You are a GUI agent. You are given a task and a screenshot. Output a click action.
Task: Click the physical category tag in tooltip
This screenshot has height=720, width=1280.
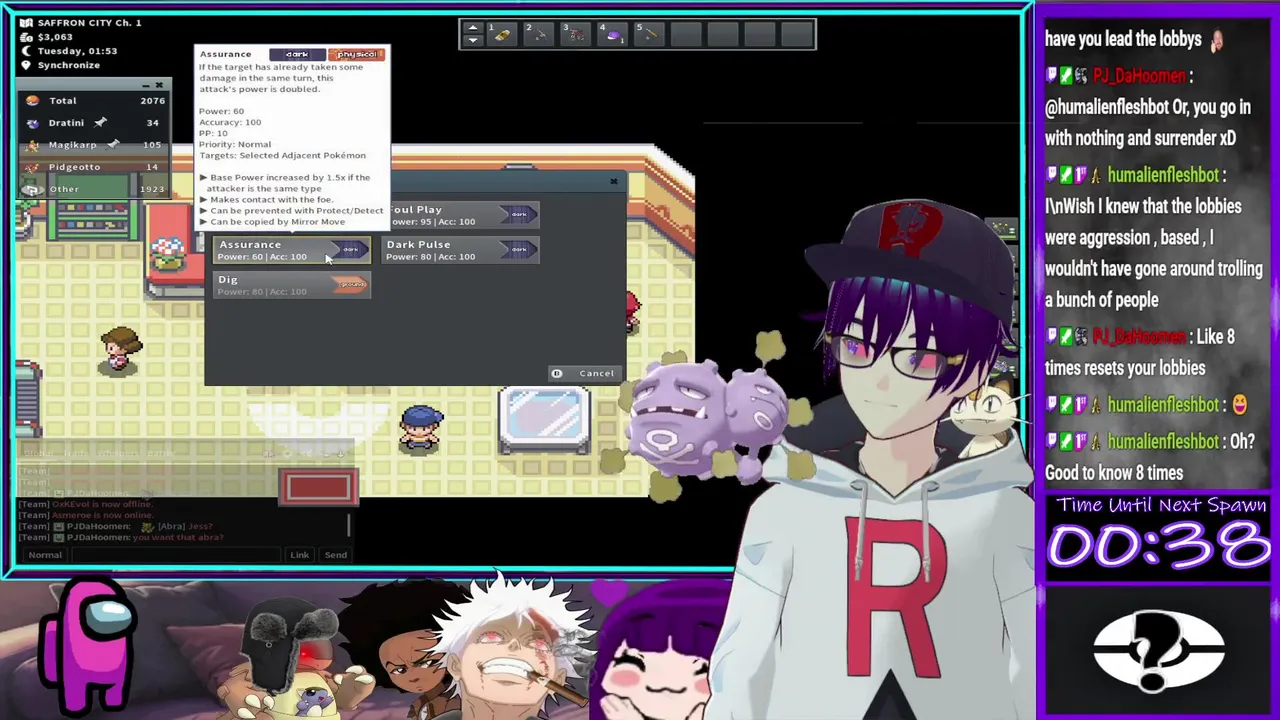pos(356,54)
